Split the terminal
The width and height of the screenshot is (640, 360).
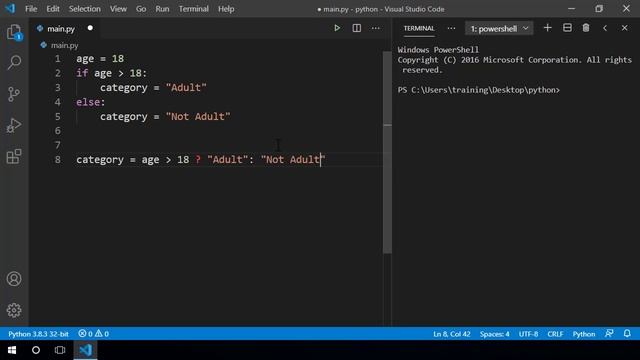tap(567, 28)
